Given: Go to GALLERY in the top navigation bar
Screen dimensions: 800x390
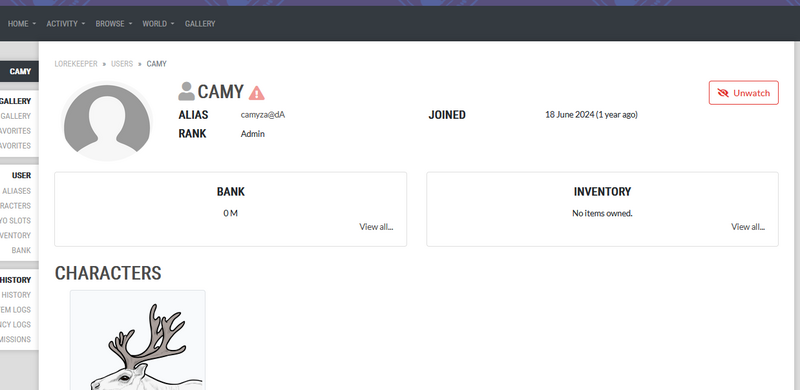Looking at the screenshot, I should (200, 23).
